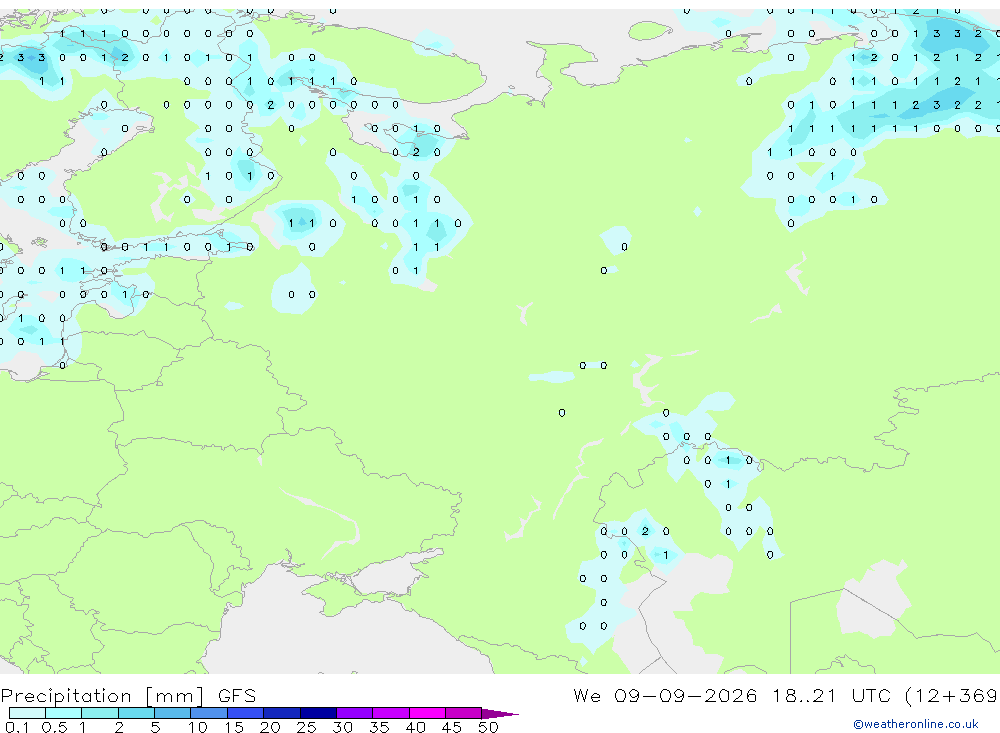
Task: Pick the 35–40 mm violet legend swatch
Action: pos(391,713)
